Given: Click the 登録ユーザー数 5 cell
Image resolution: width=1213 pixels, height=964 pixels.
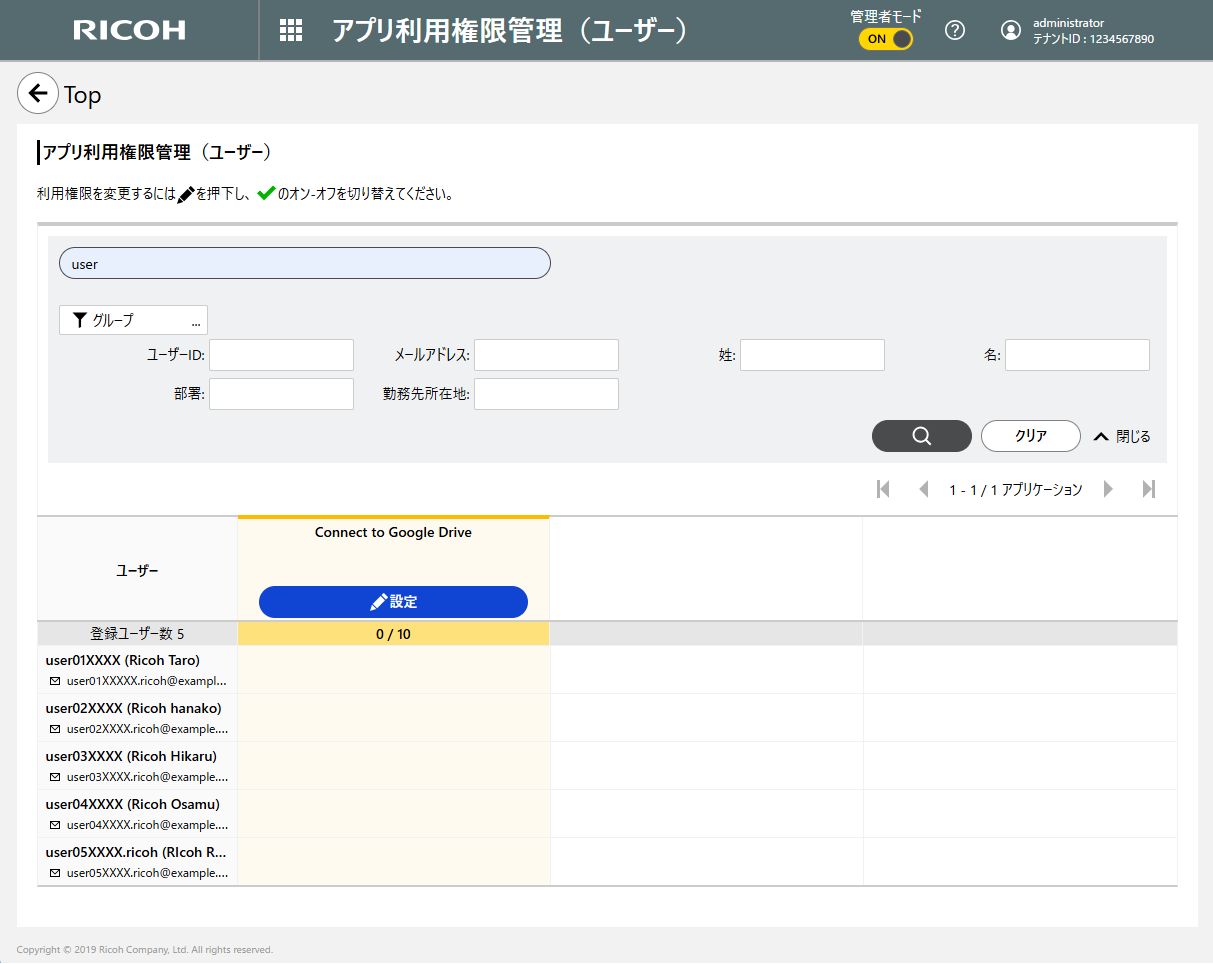Looking at the screenshot, I should pyautogui.click(x=137, y=634).
